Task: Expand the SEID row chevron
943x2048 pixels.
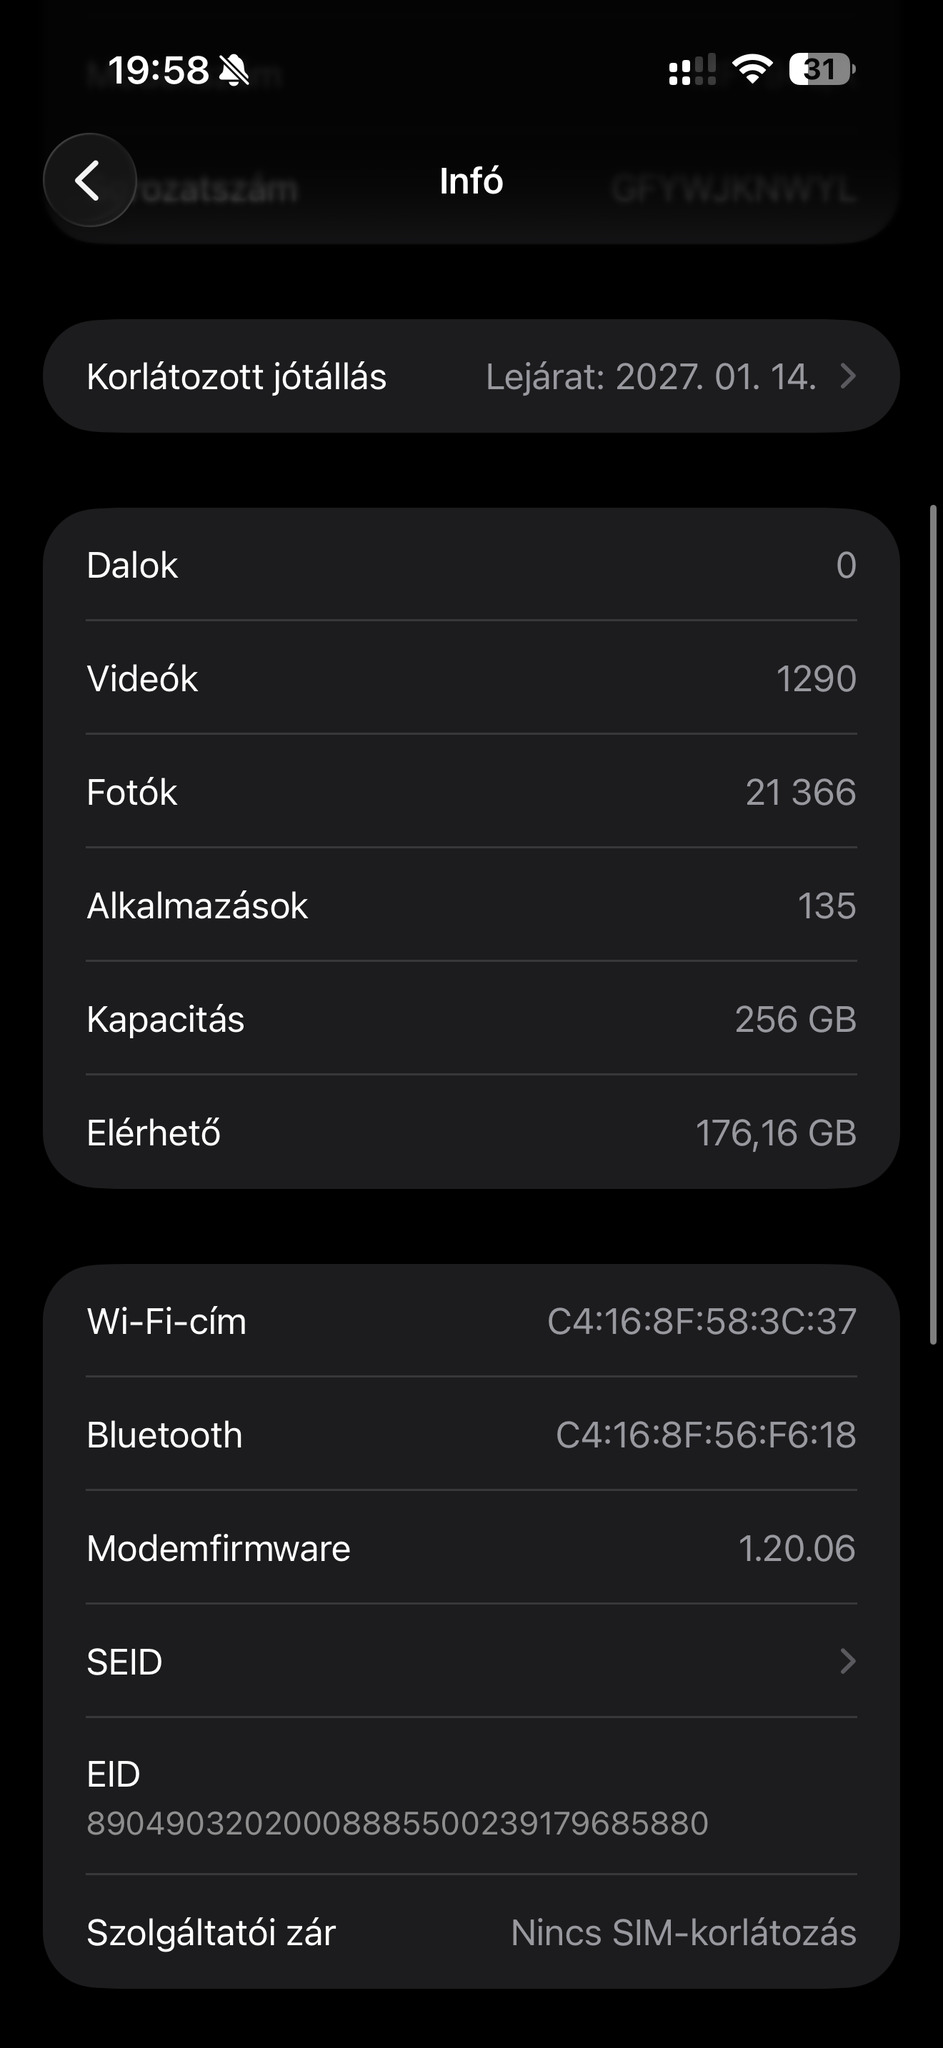Action: click(847, 1662)
